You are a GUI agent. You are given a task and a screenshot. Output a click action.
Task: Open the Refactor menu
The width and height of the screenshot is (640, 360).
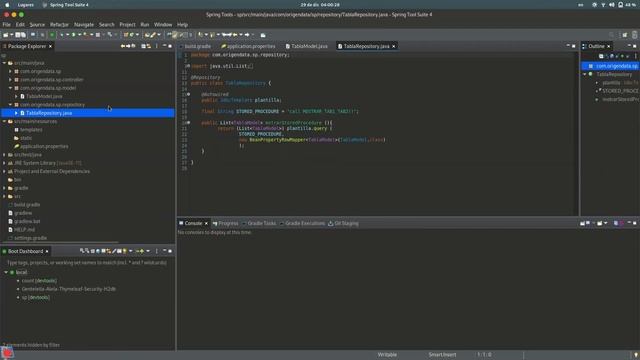59,24
